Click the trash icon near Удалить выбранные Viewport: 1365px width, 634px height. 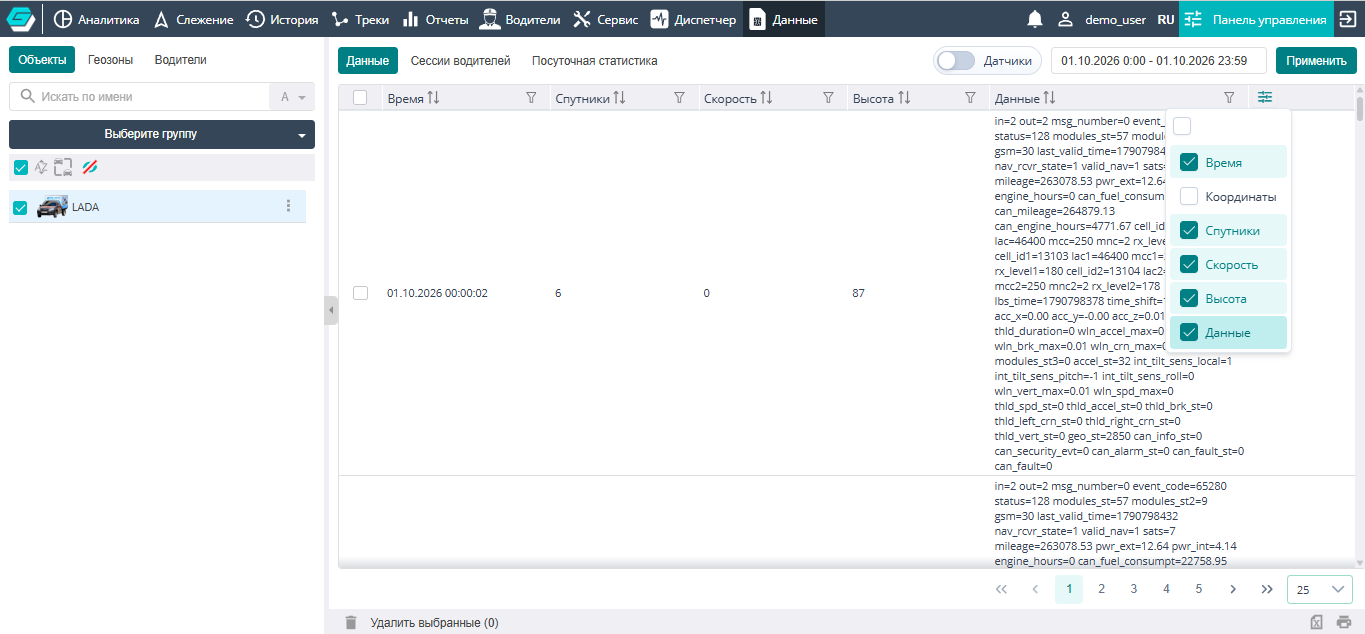tap(351, 622)
